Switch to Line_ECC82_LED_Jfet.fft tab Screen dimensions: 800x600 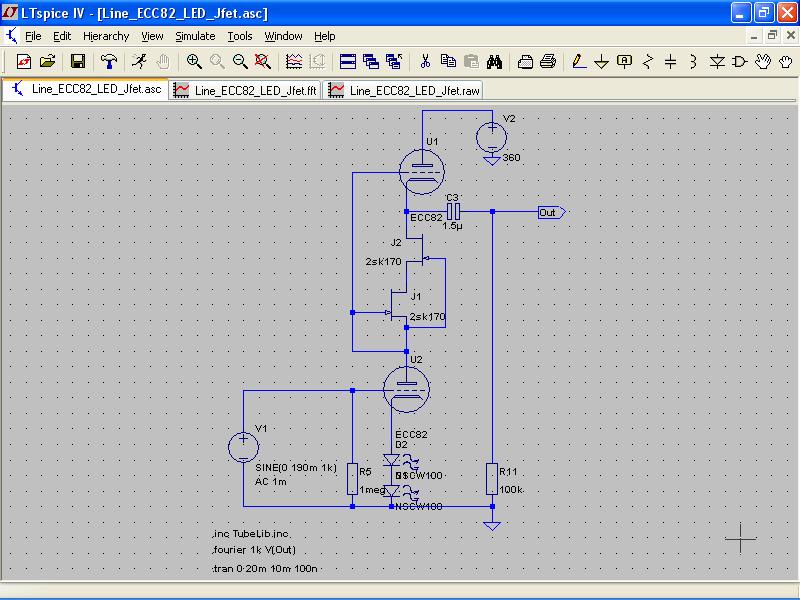pyautogui.click(x=245, y=90)
